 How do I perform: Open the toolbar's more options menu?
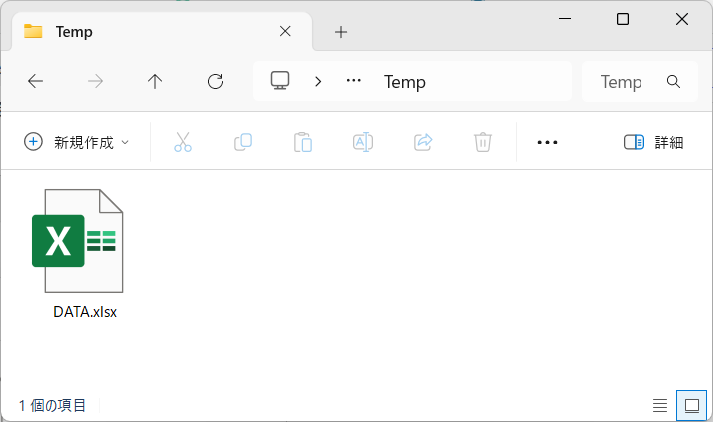(x=547, y=142)
